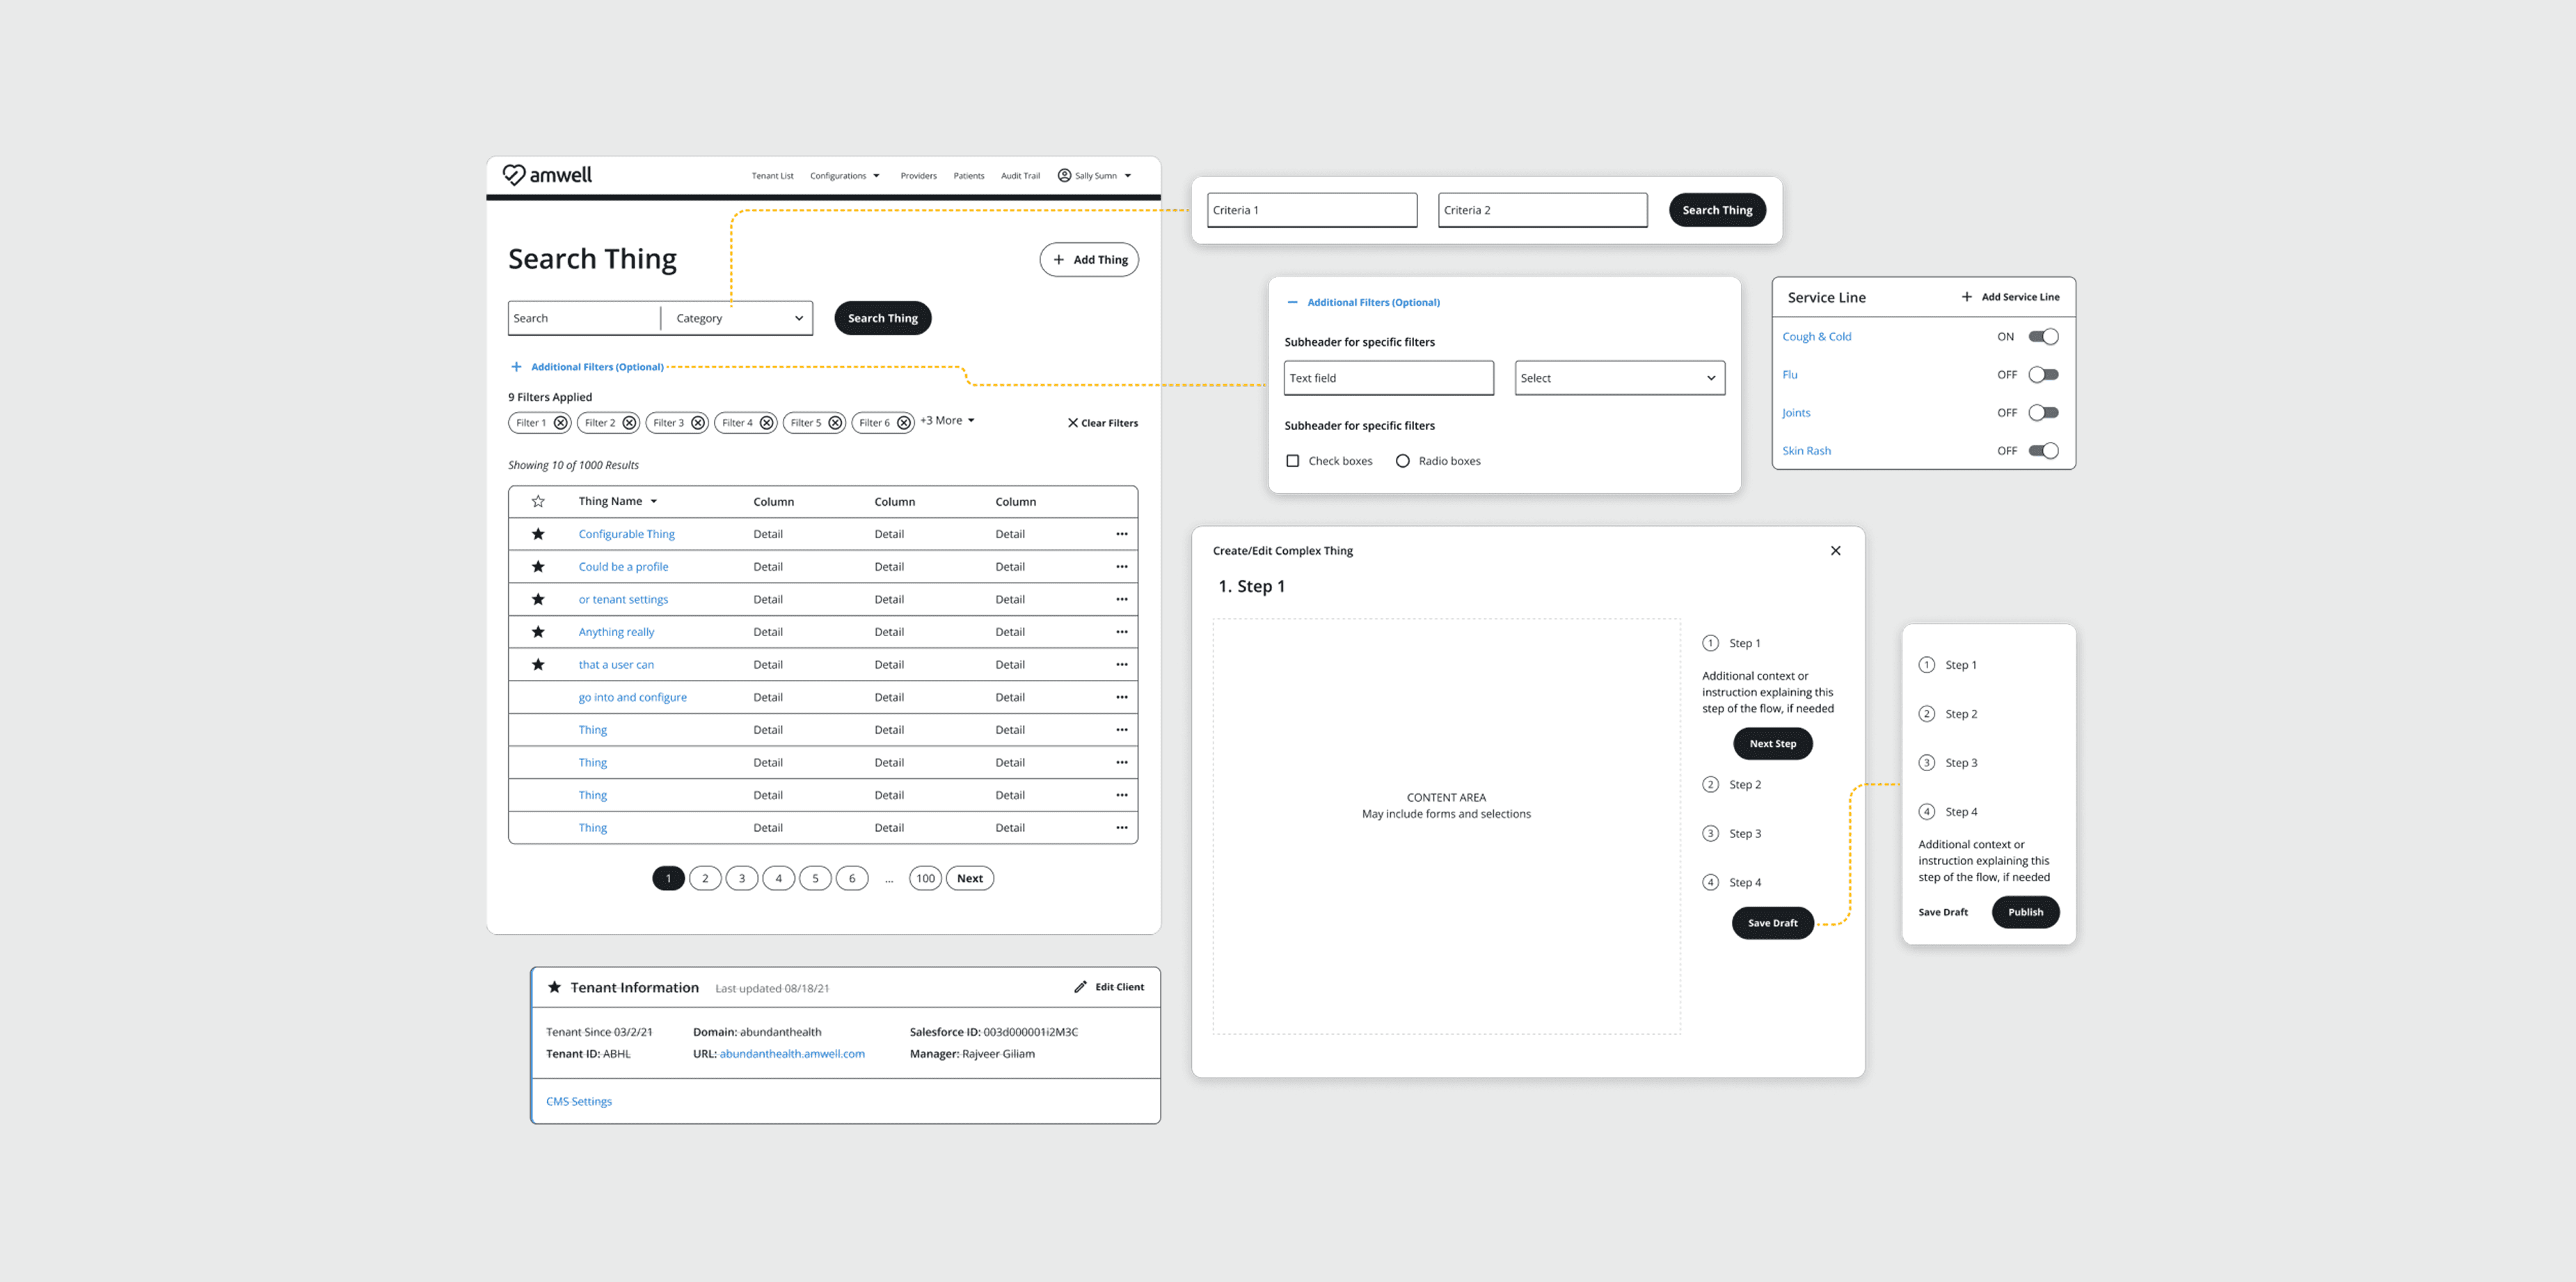The height and width of the screenshot is (1282, 2576).
Task: Tick the Check boxes checkbox
Action: click(1292, 461)
